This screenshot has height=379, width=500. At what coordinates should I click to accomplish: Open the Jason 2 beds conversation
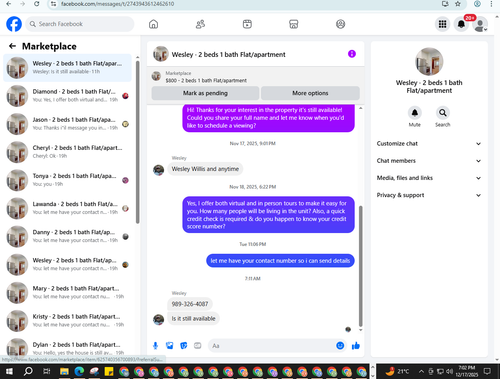click(x=67, y=124)
